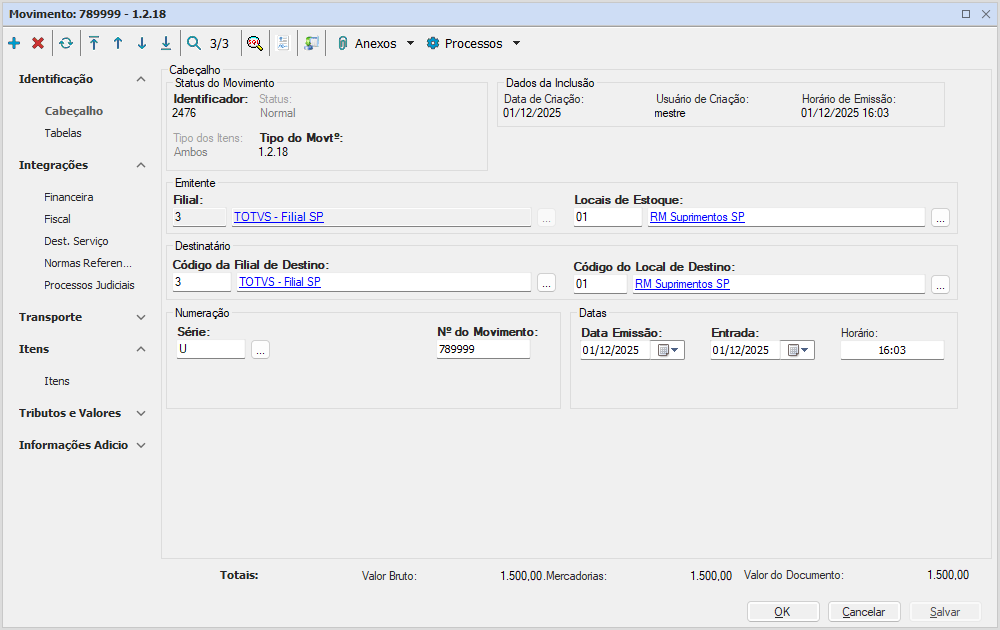This screenshot has width=1000, height=630.
Task: Open lookup for Locais de Estoque
Action: [940, 217]
